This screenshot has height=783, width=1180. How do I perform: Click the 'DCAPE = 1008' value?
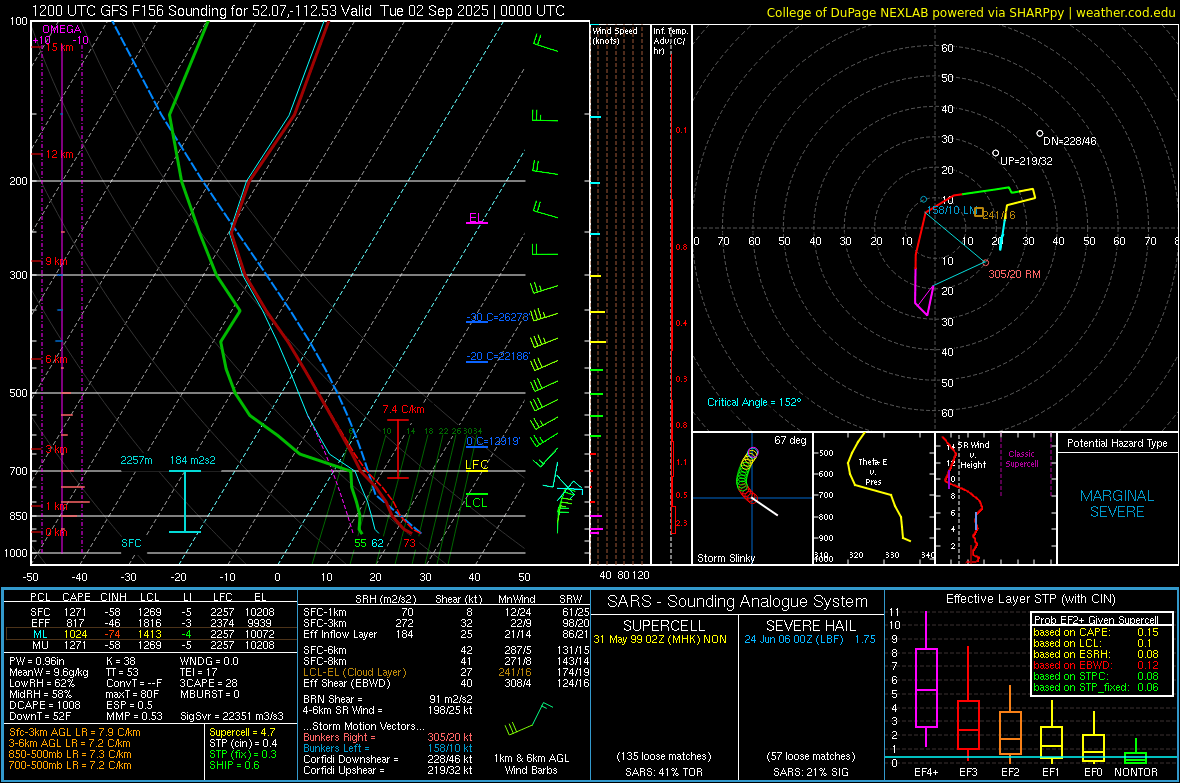[x=45, y=705]
